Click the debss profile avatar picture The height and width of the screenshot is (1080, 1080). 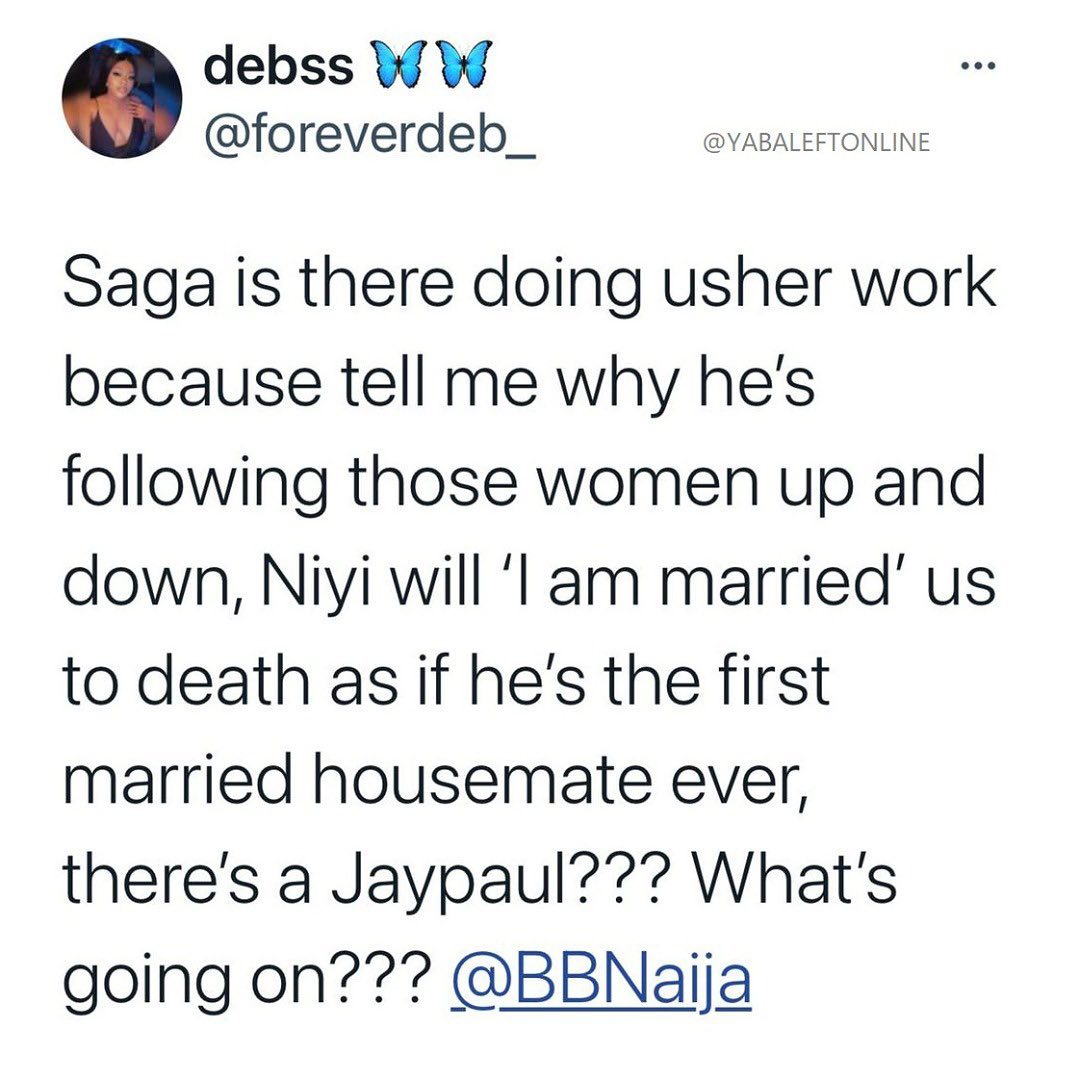122,98
